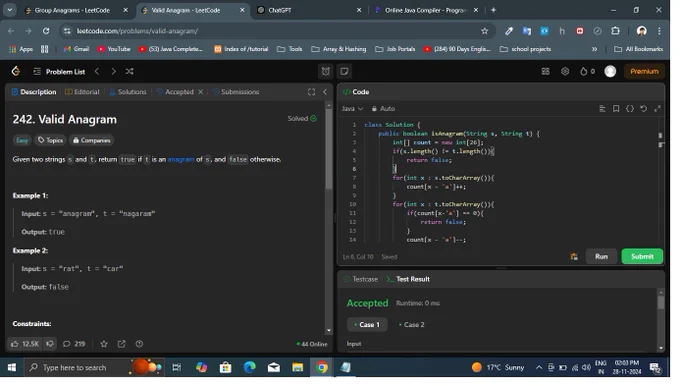The height and width of the screenshot is (386, 680).
Task: Submit the solution
Action: point(642,257)
